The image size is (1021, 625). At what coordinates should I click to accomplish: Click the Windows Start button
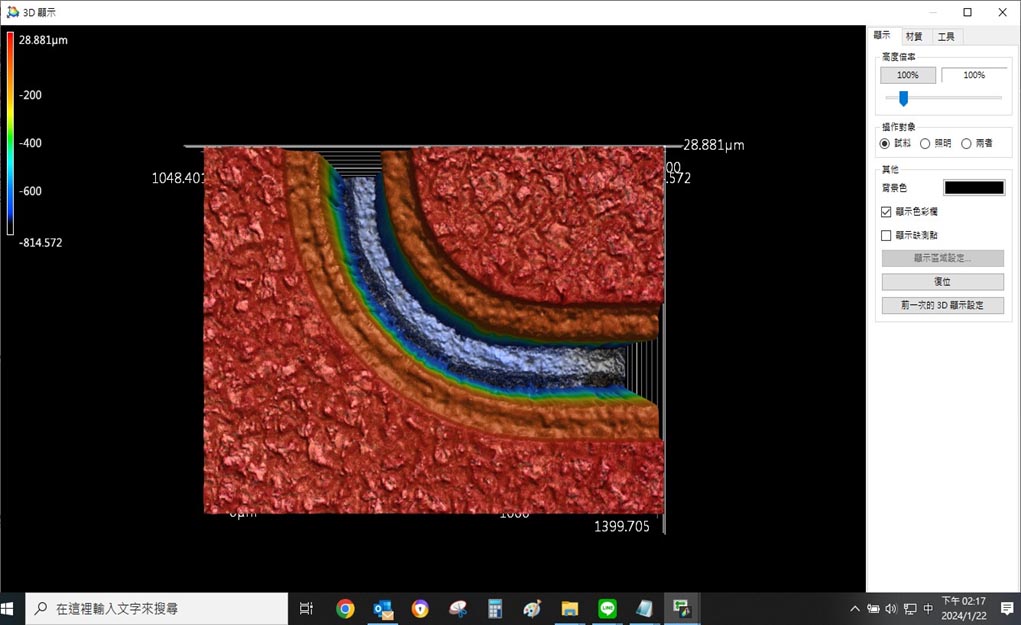12,608
